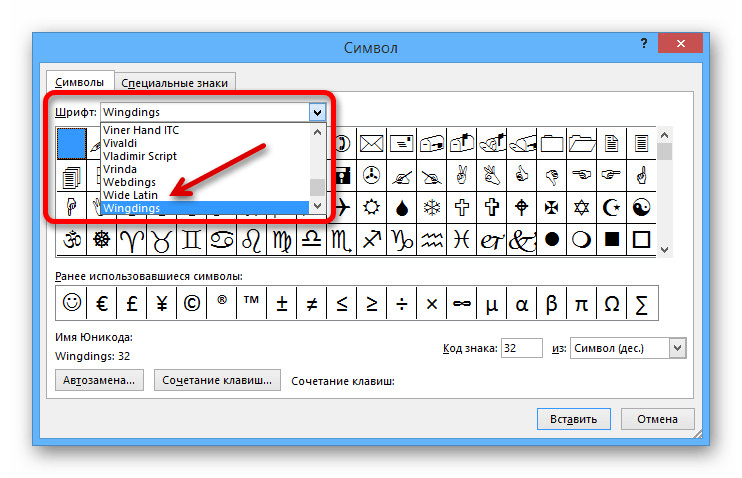Select the airplane symbol
This screenshot has width=742, height=478.
click(x=344, y=207)
